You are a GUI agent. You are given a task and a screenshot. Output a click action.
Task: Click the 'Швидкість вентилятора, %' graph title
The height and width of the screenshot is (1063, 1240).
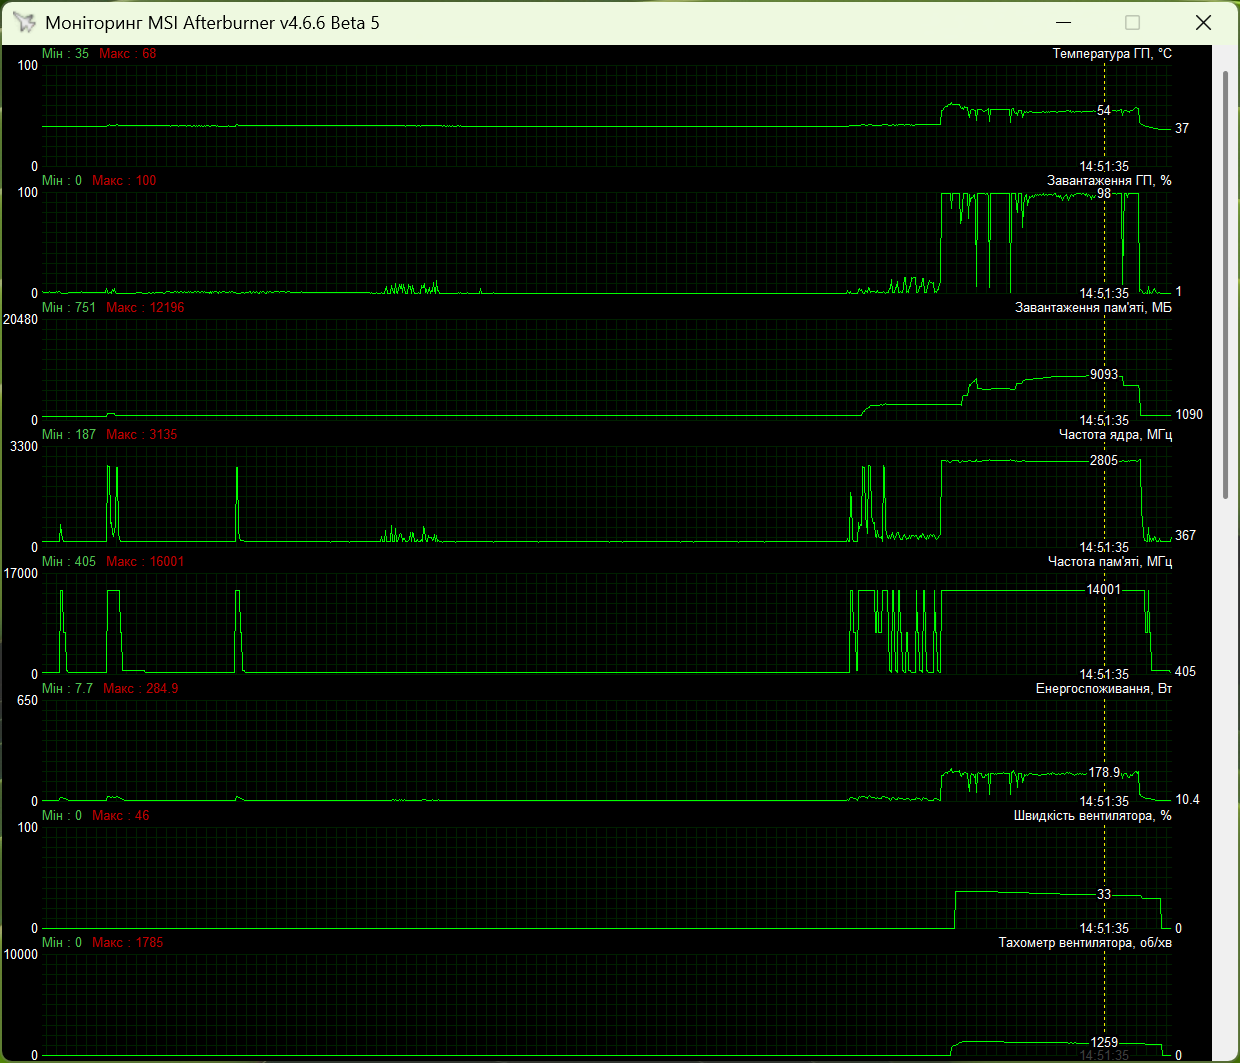pyautogui.click(x=1093, y=816)
